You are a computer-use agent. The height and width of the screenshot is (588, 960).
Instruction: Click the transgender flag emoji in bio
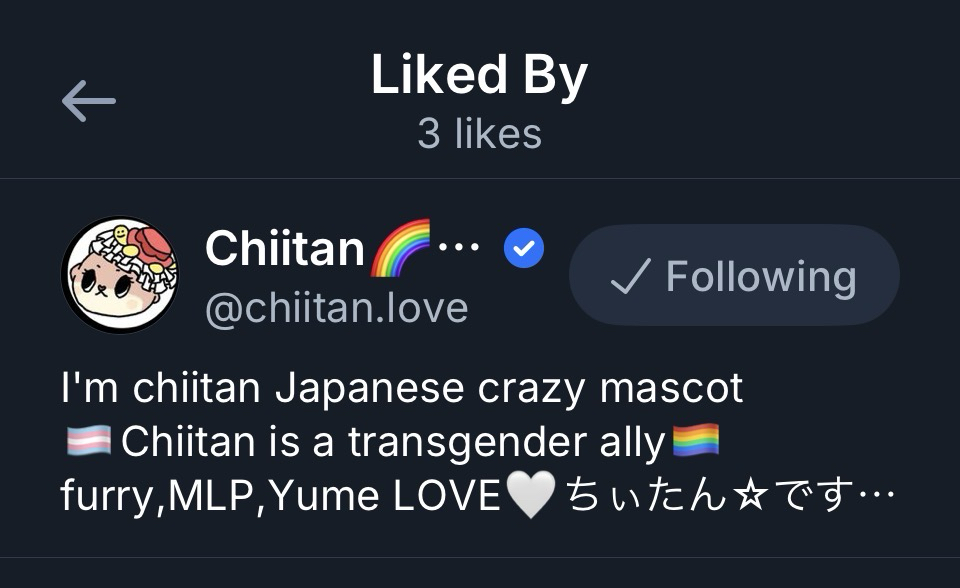(89, 441)
